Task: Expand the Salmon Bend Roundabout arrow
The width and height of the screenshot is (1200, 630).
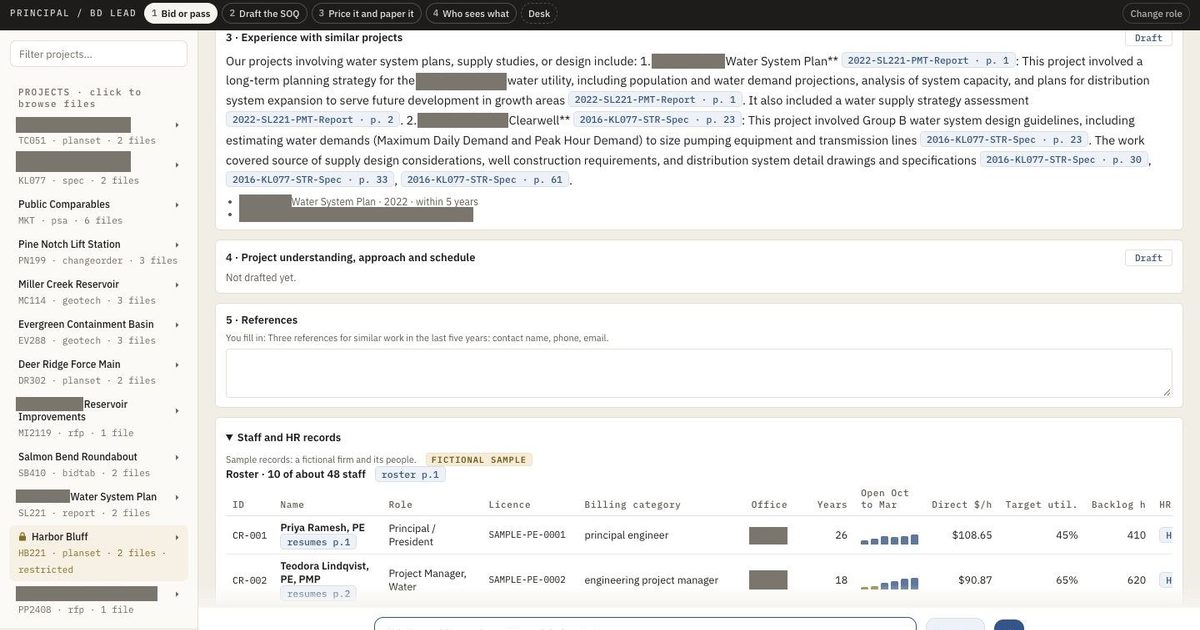Action: [x=177, y=457]
